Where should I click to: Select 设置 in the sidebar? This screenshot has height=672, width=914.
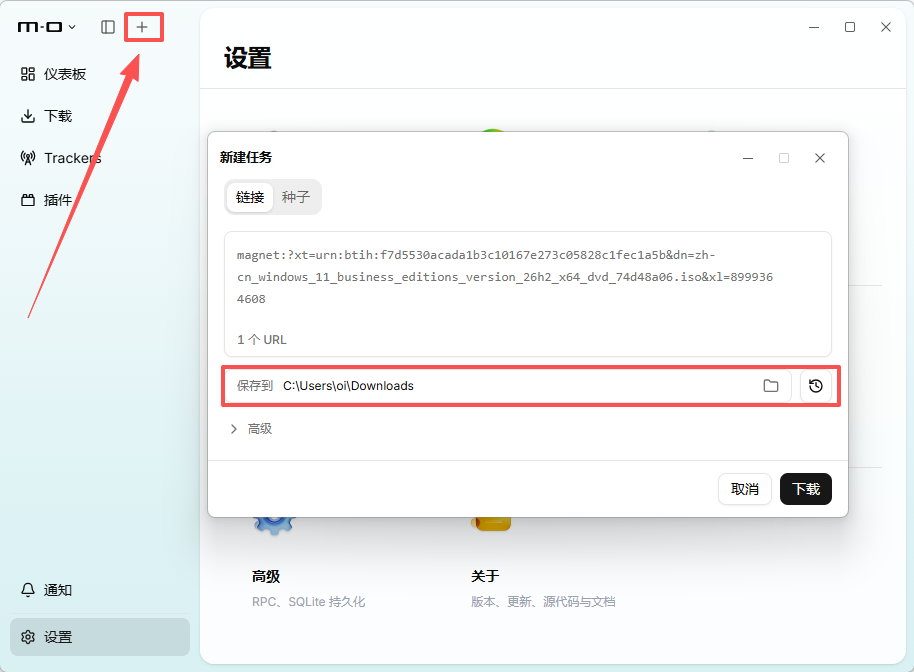point(100,637)
